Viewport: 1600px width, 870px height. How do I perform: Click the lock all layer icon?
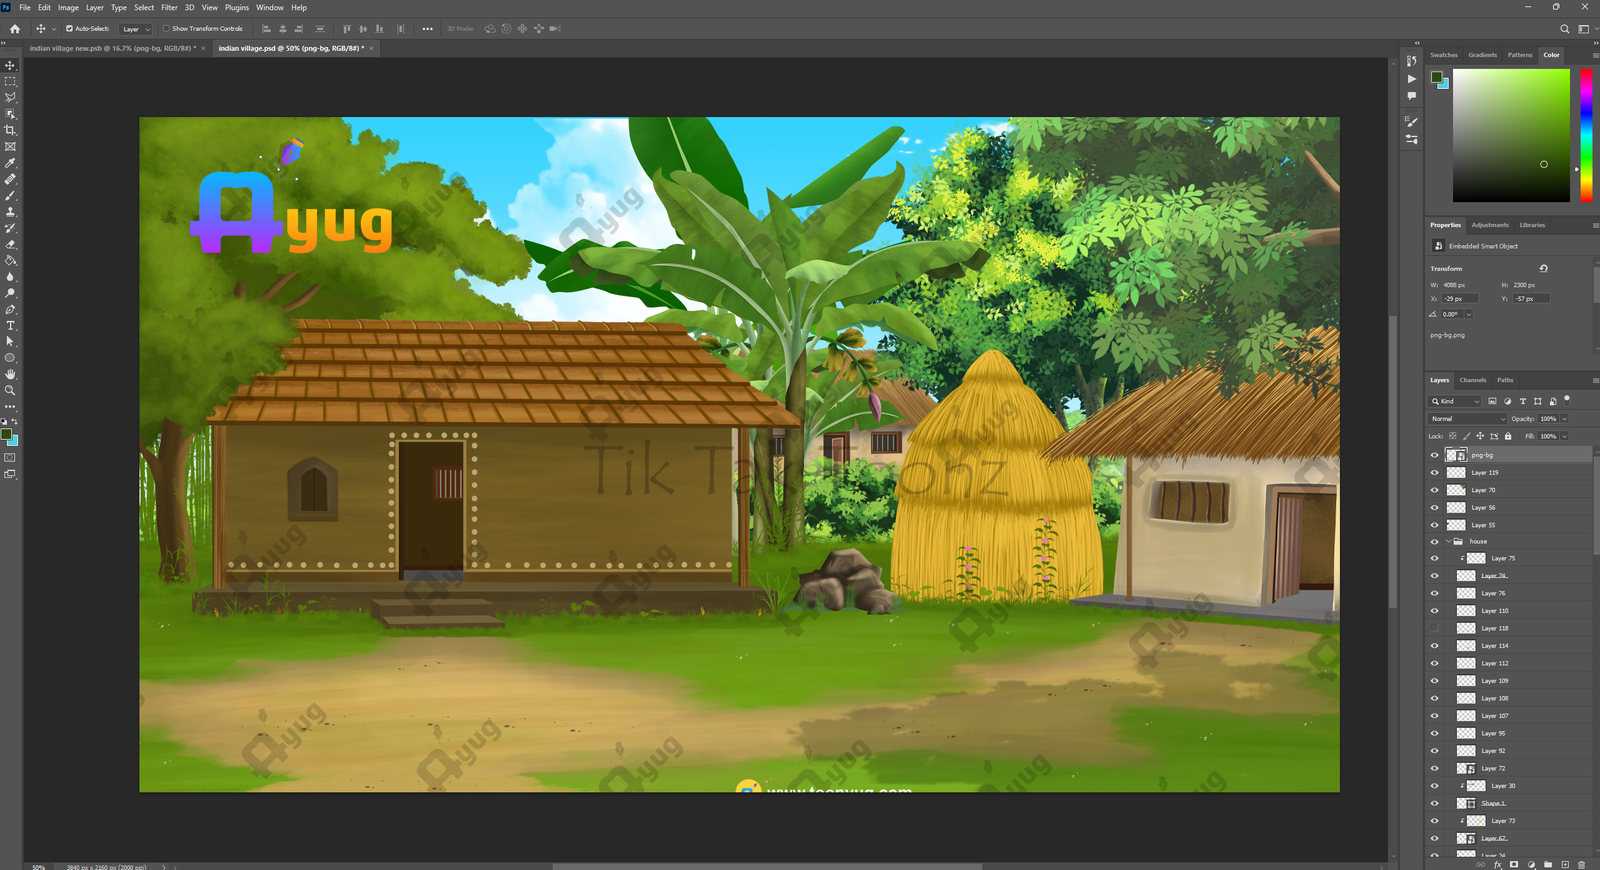pyautogui.click(x=1508, y=436)
